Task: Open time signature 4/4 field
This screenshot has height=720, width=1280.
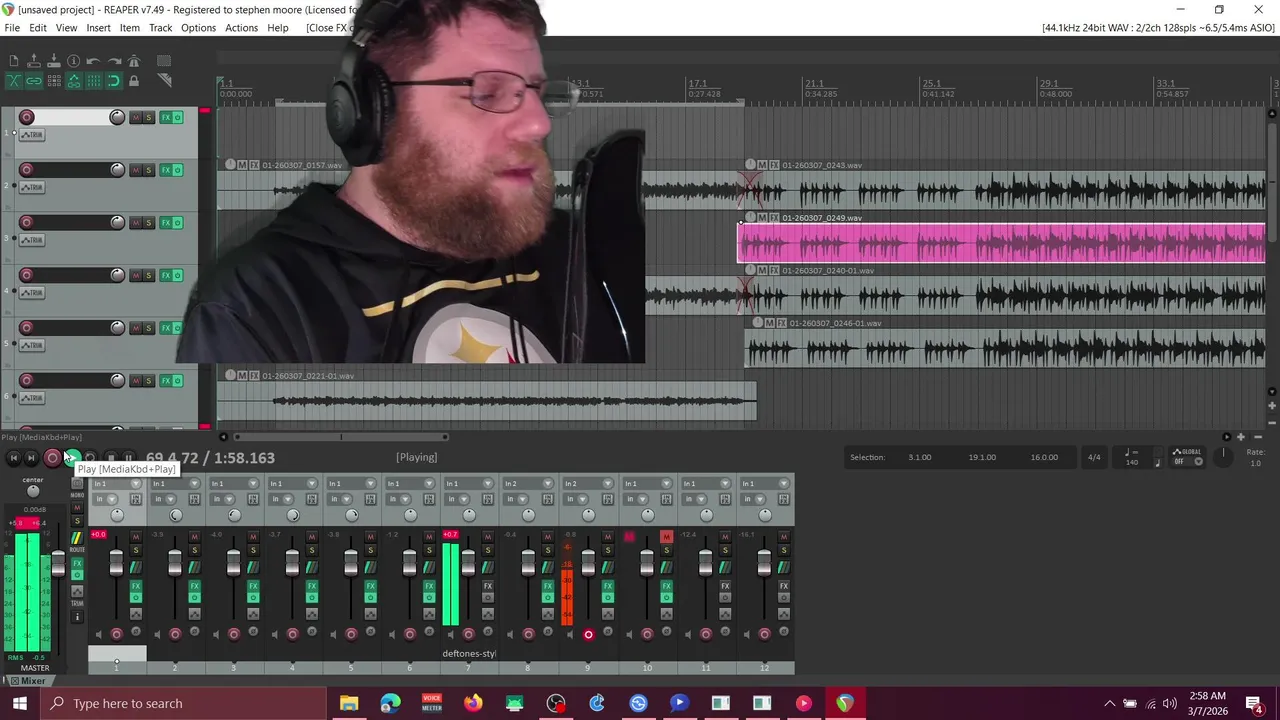Action: click(1094, 457)
